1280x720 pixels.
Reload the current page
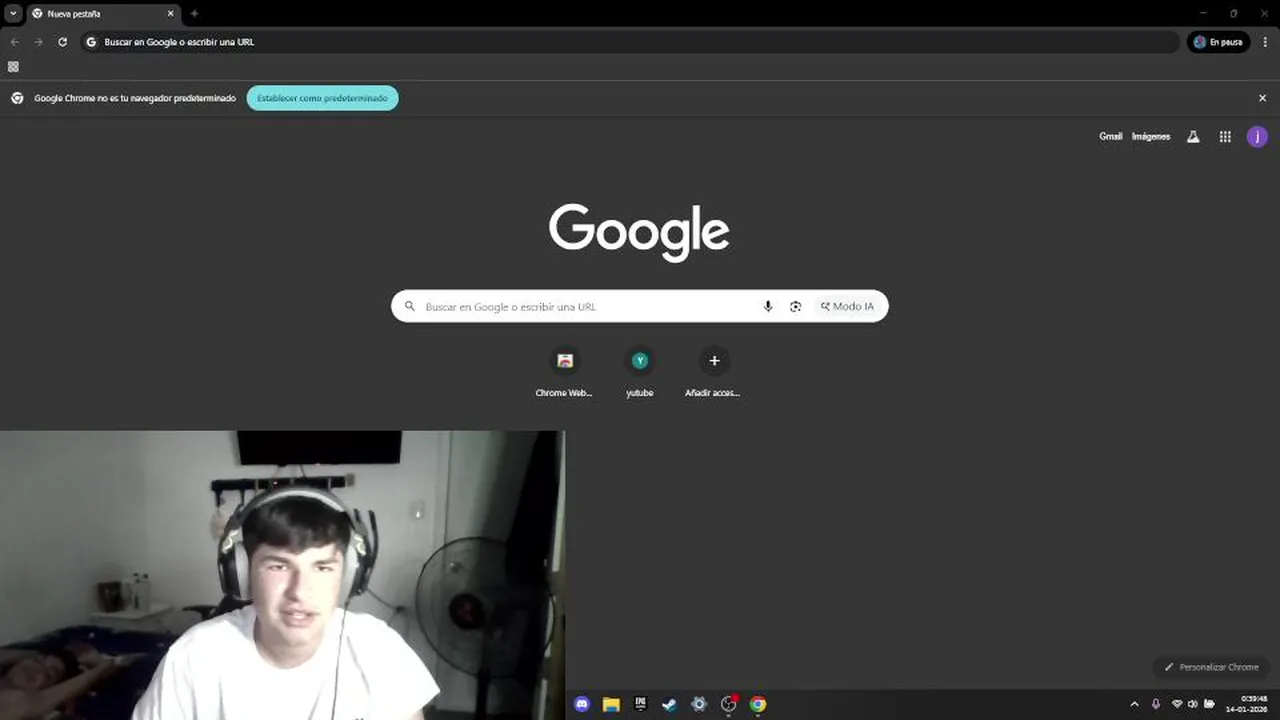click(62, 42)
